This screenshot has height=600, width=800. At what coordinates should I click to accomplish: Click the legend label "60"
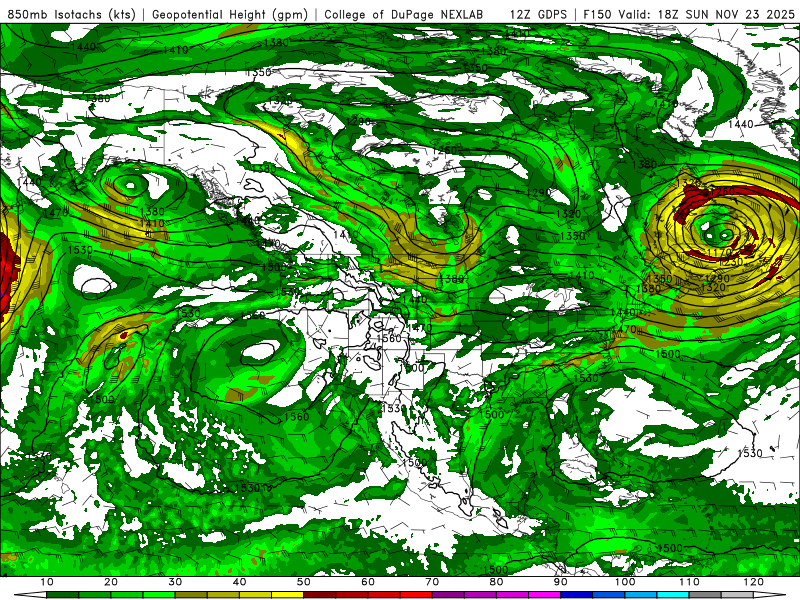368,582
